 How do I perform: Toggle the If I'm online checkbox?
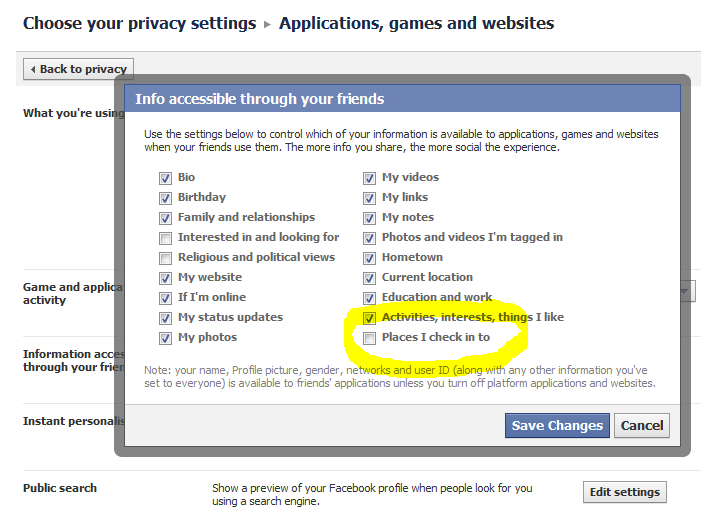pos(165,298)
